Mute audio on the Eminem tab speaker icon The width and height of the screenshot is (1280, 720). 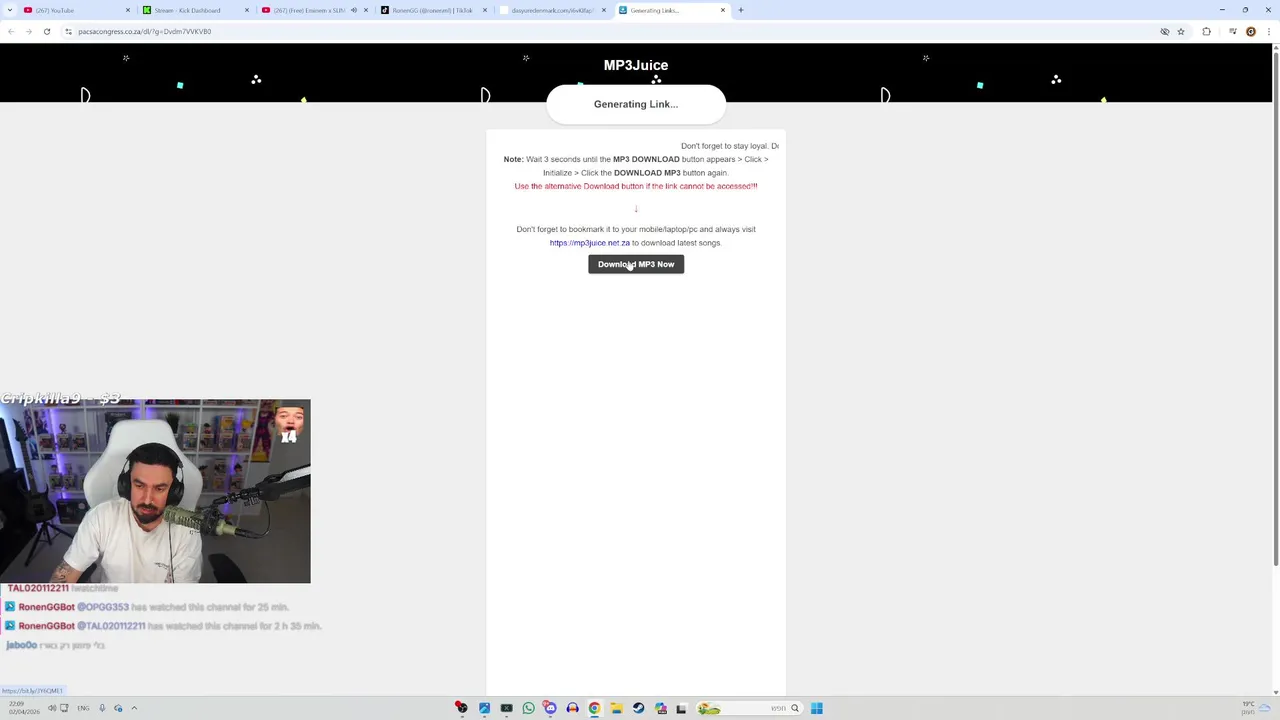(353, 10)
